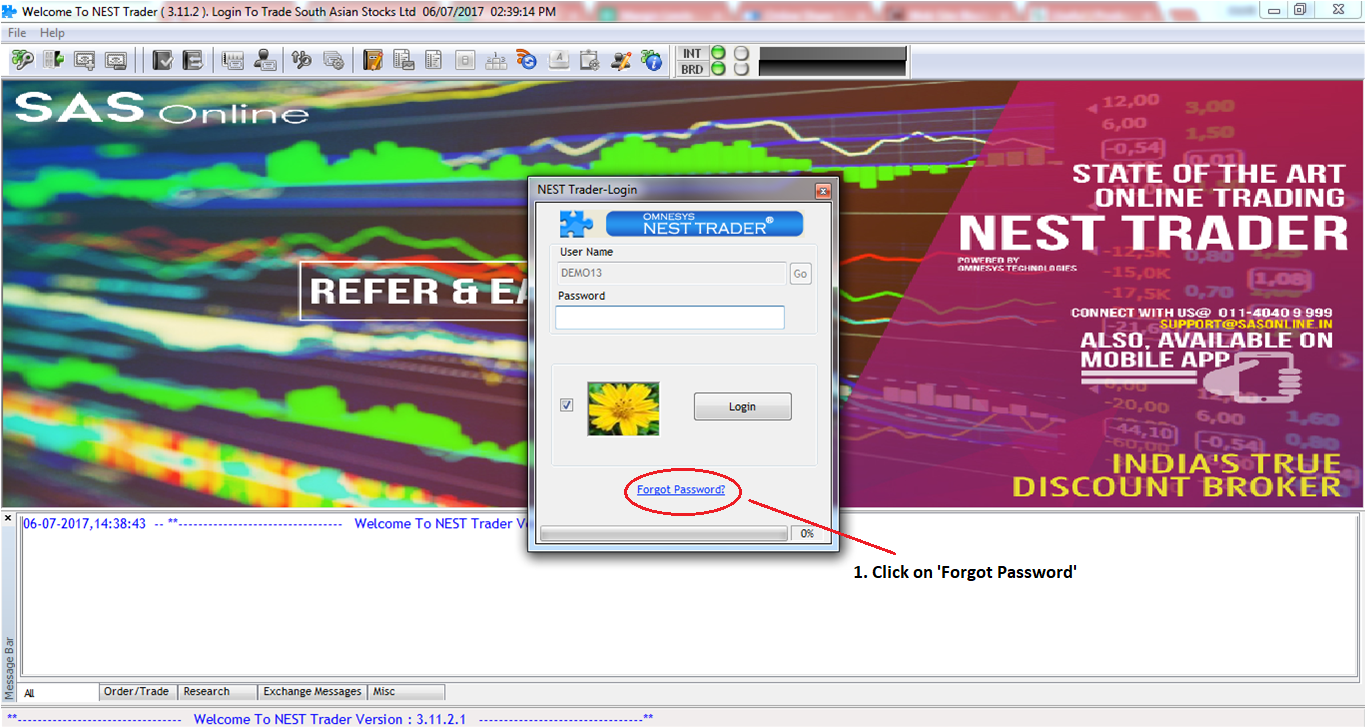Click the INT label in toolbar

[x=692, y=52]
